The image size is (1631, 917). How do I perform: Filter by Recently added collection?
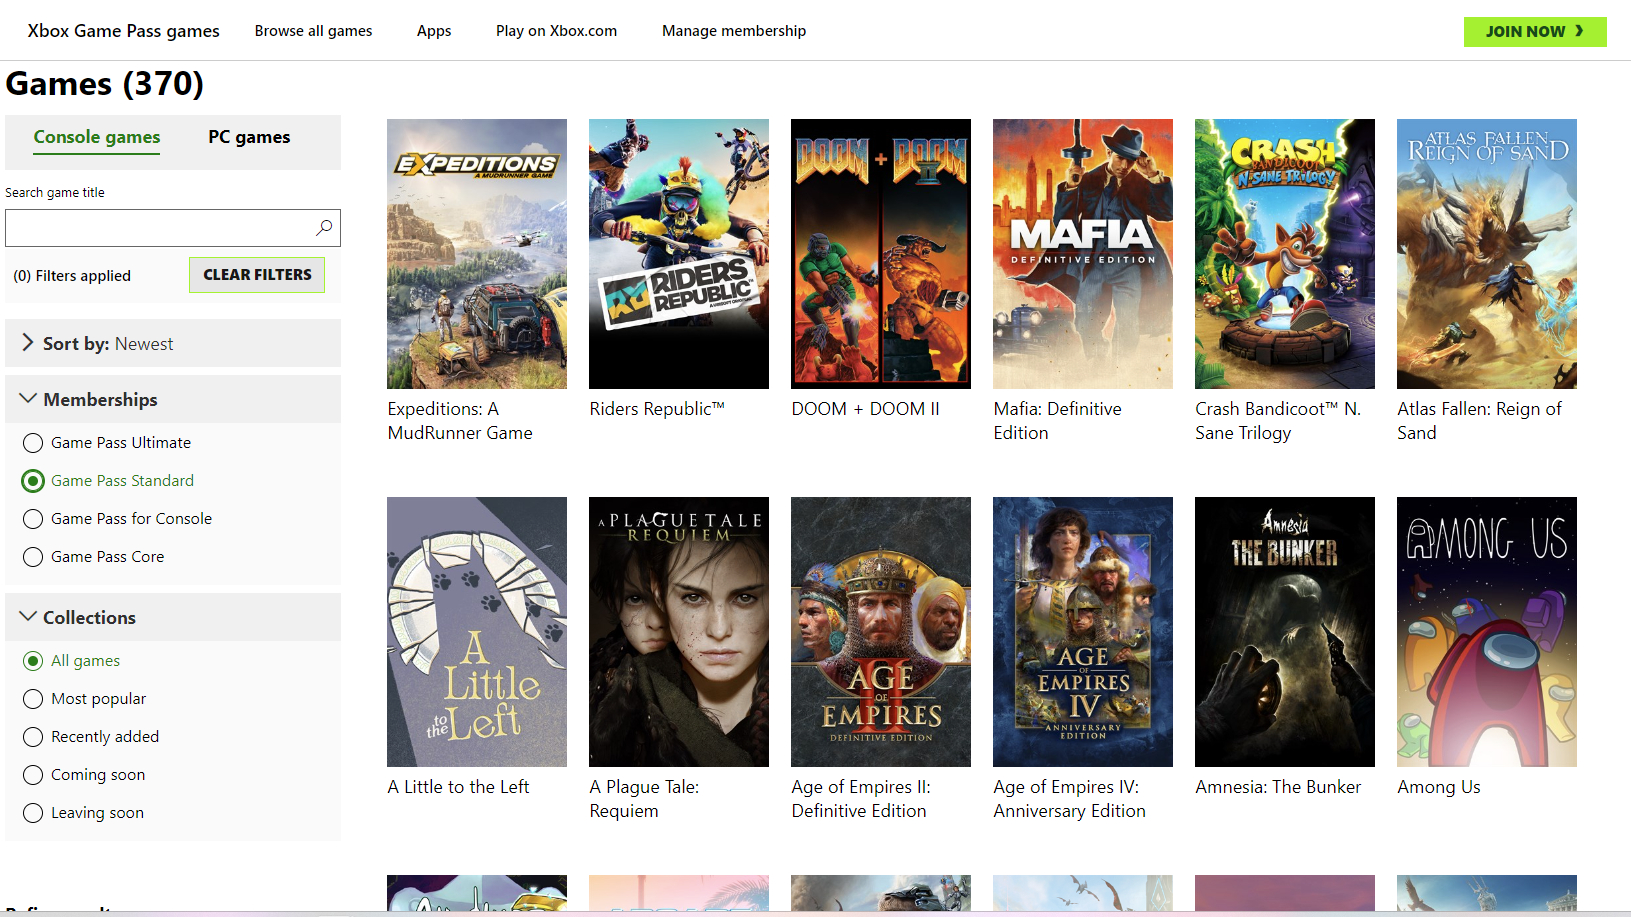33,737
